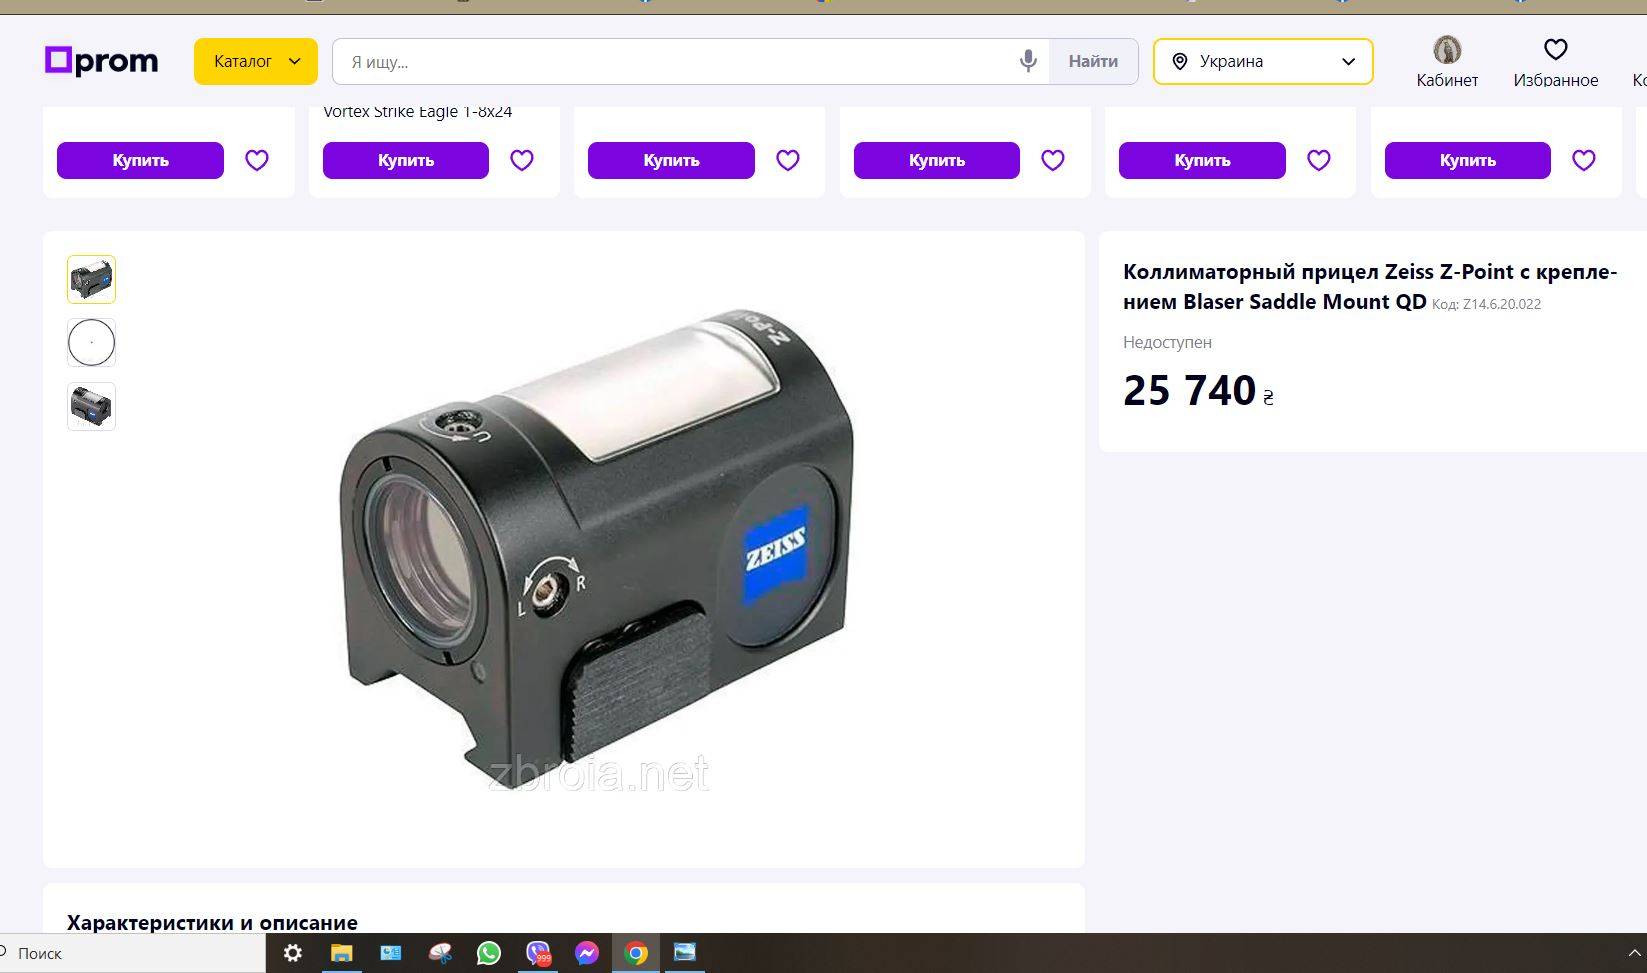Open the news app taskbar icon

point(390,953)
